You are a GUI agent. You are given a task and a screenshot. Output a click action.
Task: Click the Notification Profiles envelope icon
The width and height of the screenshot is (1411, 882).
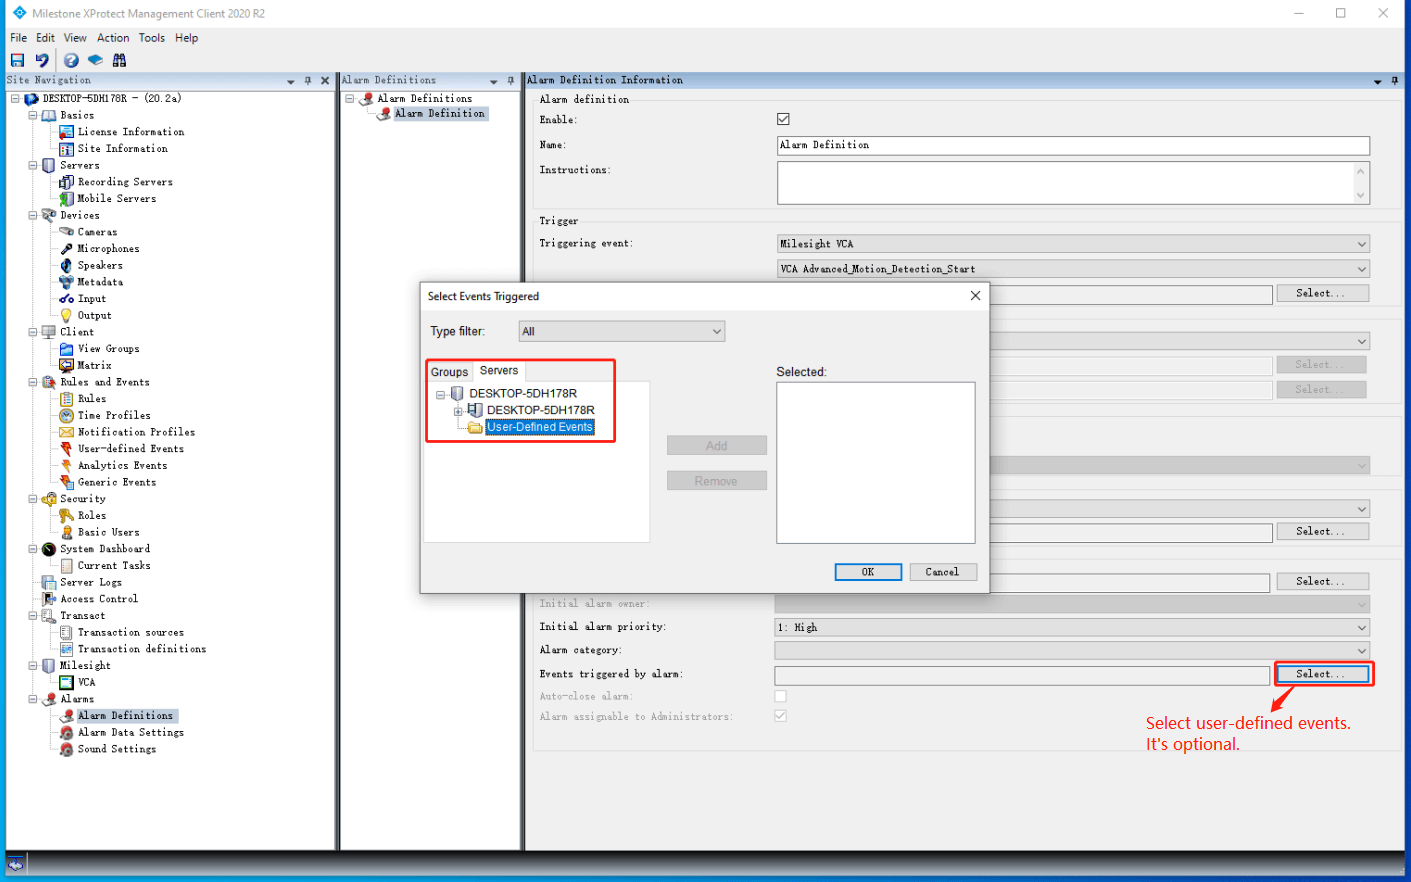(x=67, y=432)
